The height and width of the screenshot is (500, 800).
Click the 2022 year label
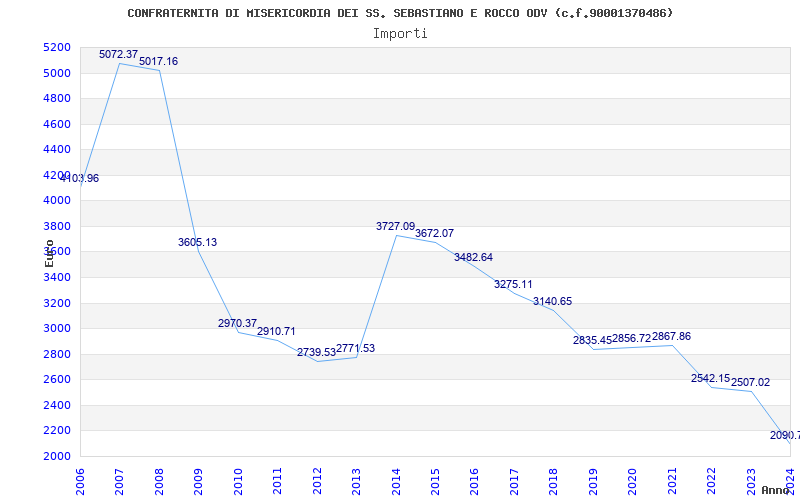711,482
